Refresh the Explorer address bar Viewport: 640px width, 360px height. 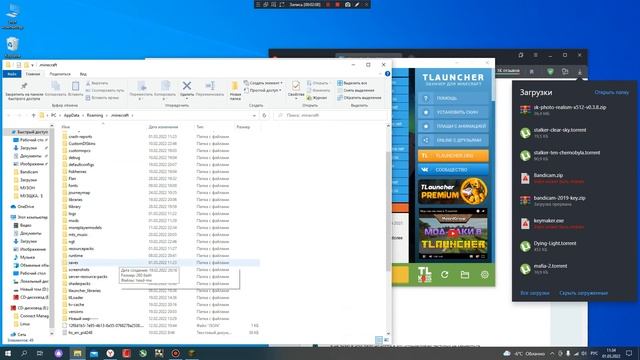(x=264, y=116)
